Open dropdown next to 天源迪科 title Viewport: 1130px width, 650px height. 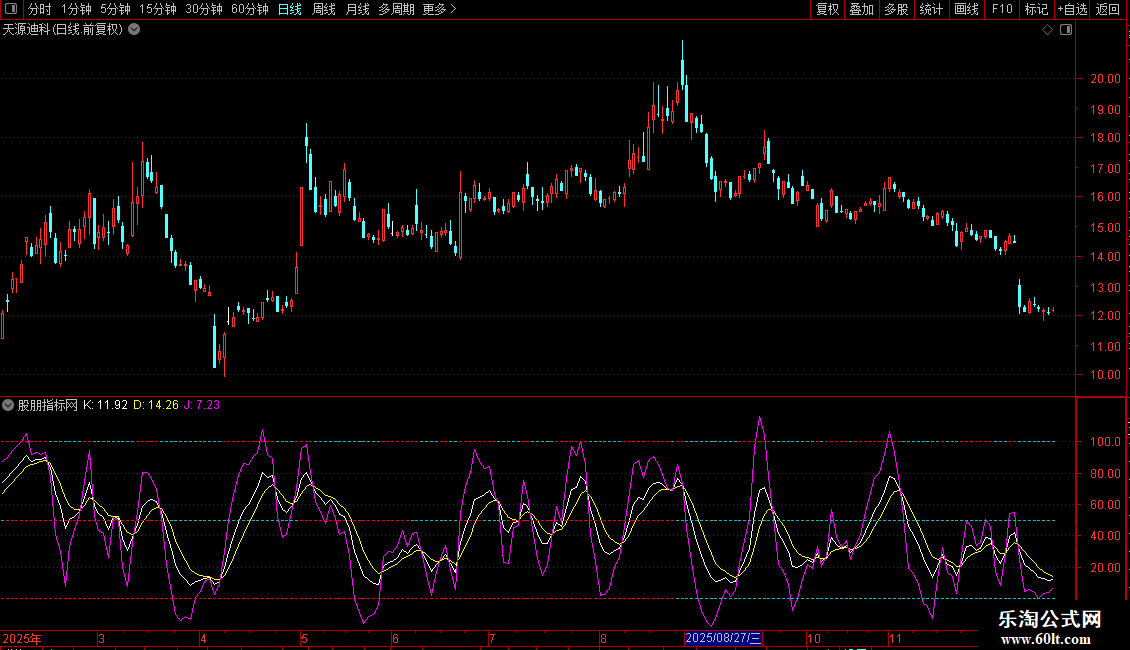tap(134, 30)
